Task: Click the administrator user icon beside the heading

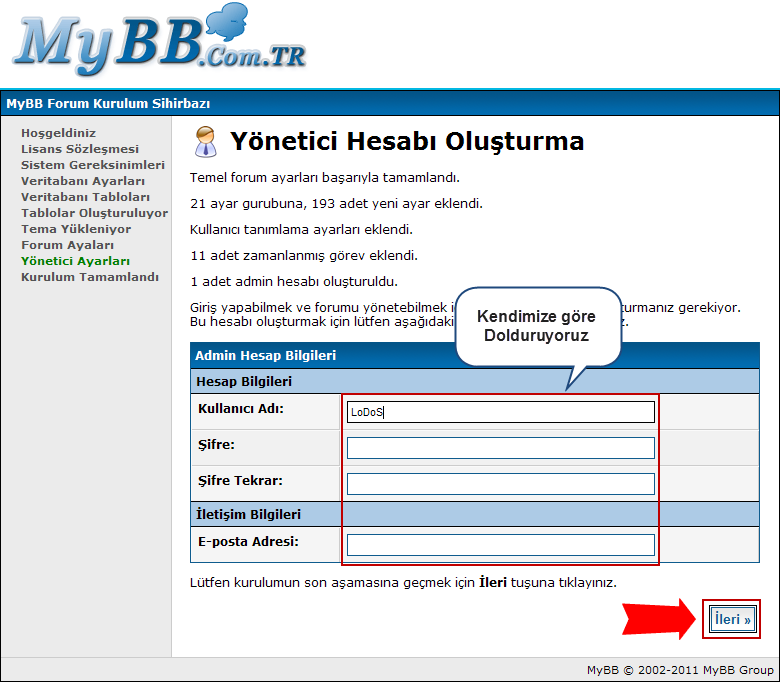Action: [x=205, y=142]
